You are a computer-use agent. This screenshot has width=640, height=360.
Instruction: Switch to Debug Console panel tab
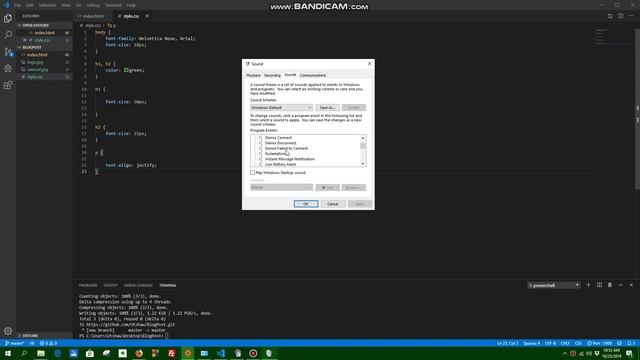(x=138, y=285)
